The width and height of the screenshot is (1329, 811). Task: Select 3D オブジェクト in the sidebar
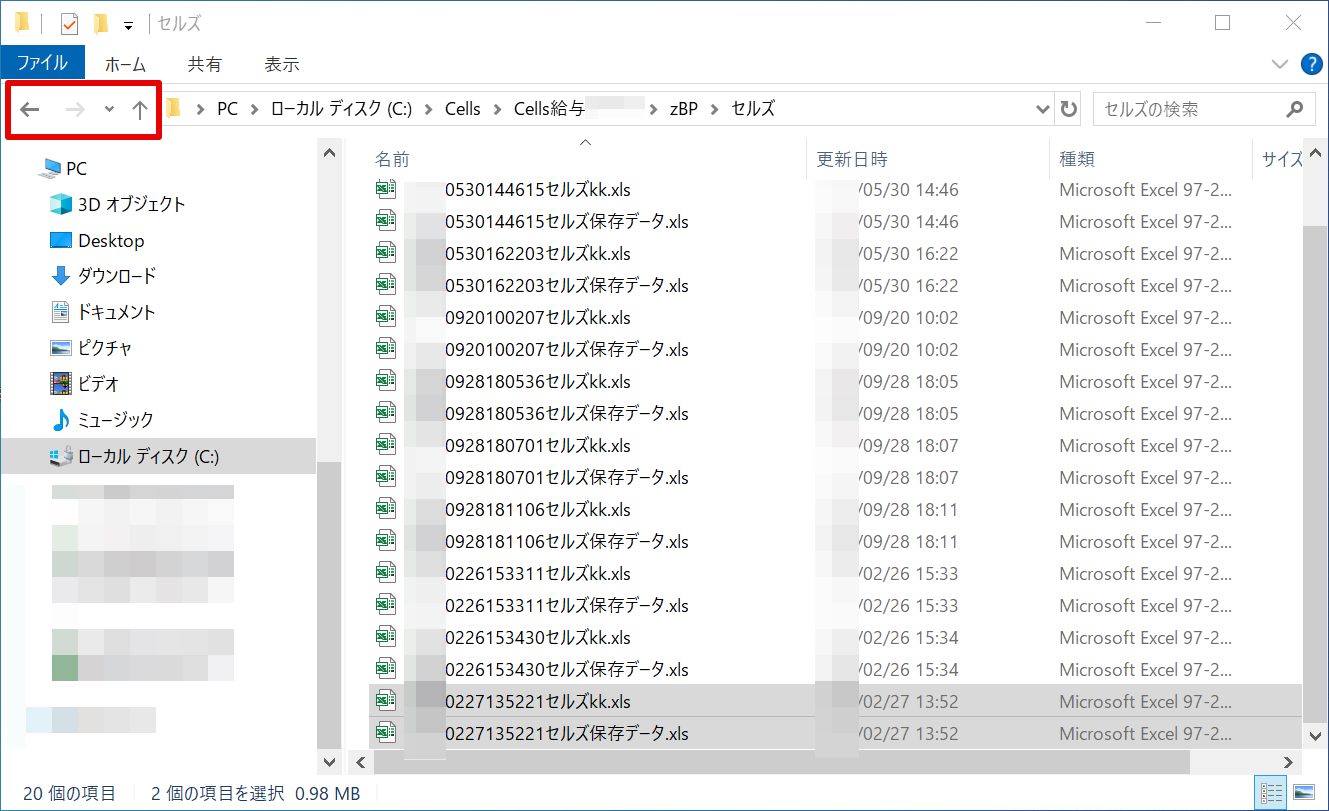[x=131, y=204]
